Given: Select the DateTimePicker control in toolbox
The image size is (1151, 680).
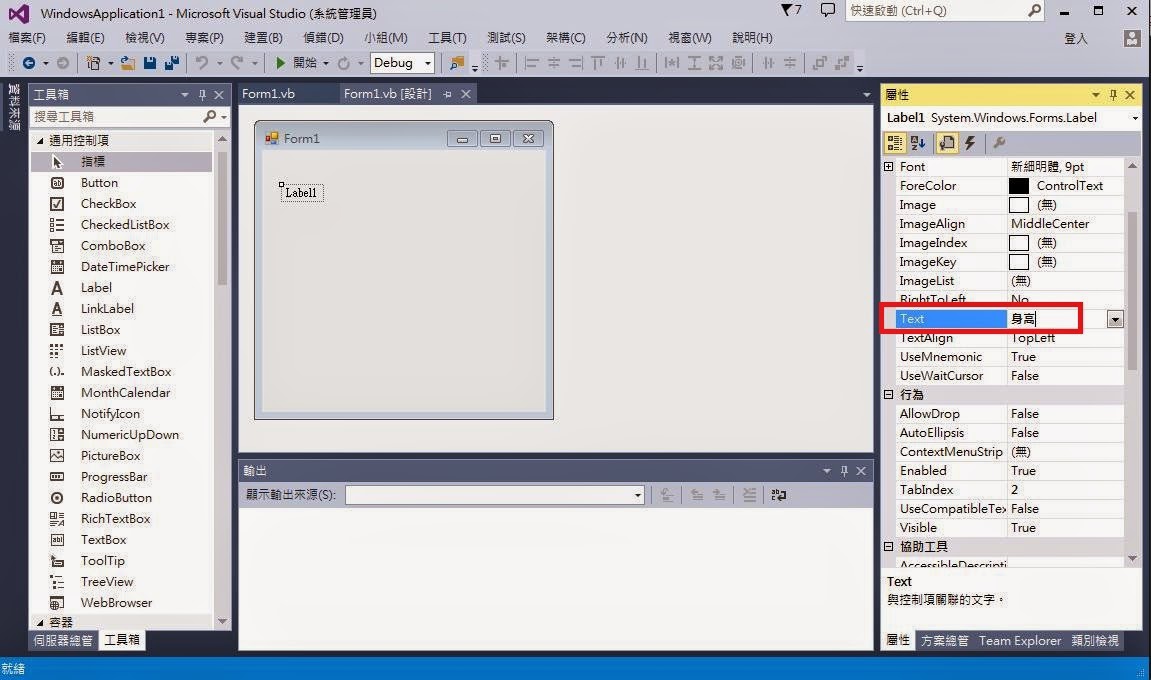Looking at the screenshot, I should tap(125, 267).
